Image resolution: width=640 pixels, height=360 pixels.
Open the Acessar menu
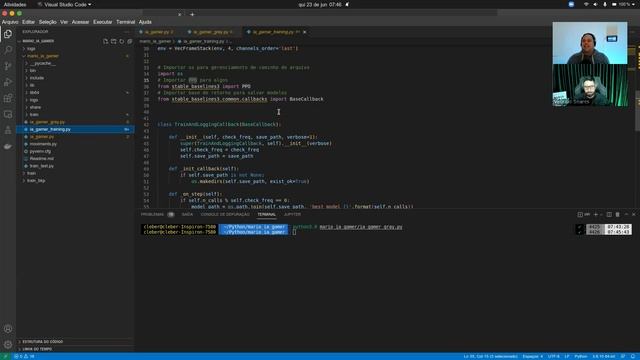(x=80, y=22)
